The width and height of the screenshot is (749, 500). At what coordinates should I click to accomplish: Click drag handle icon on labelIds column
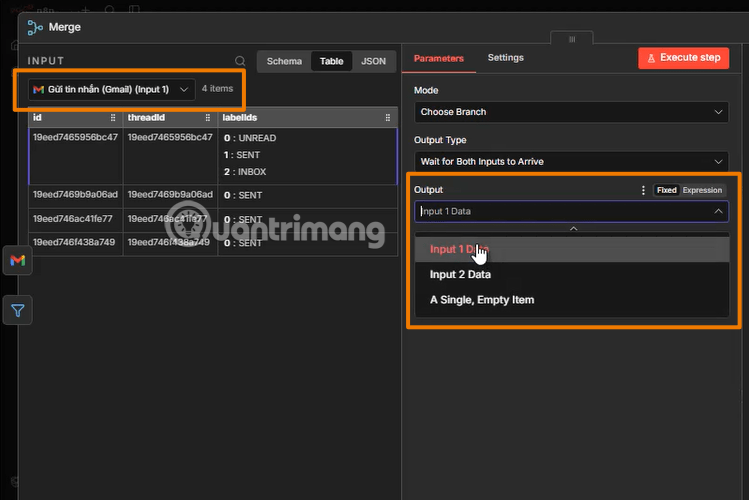(x=387, y=117)
